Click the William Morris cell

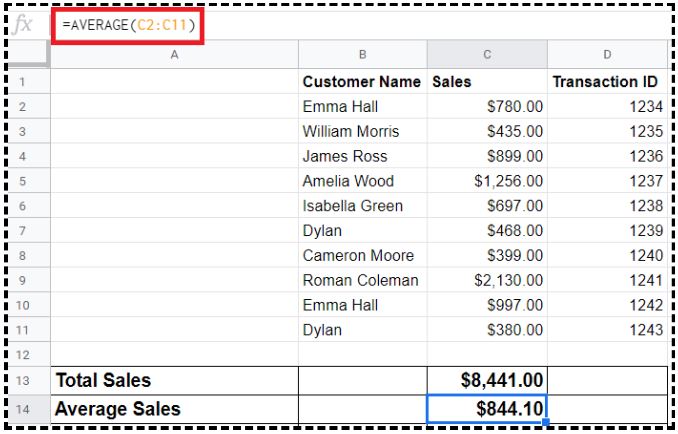362,131
